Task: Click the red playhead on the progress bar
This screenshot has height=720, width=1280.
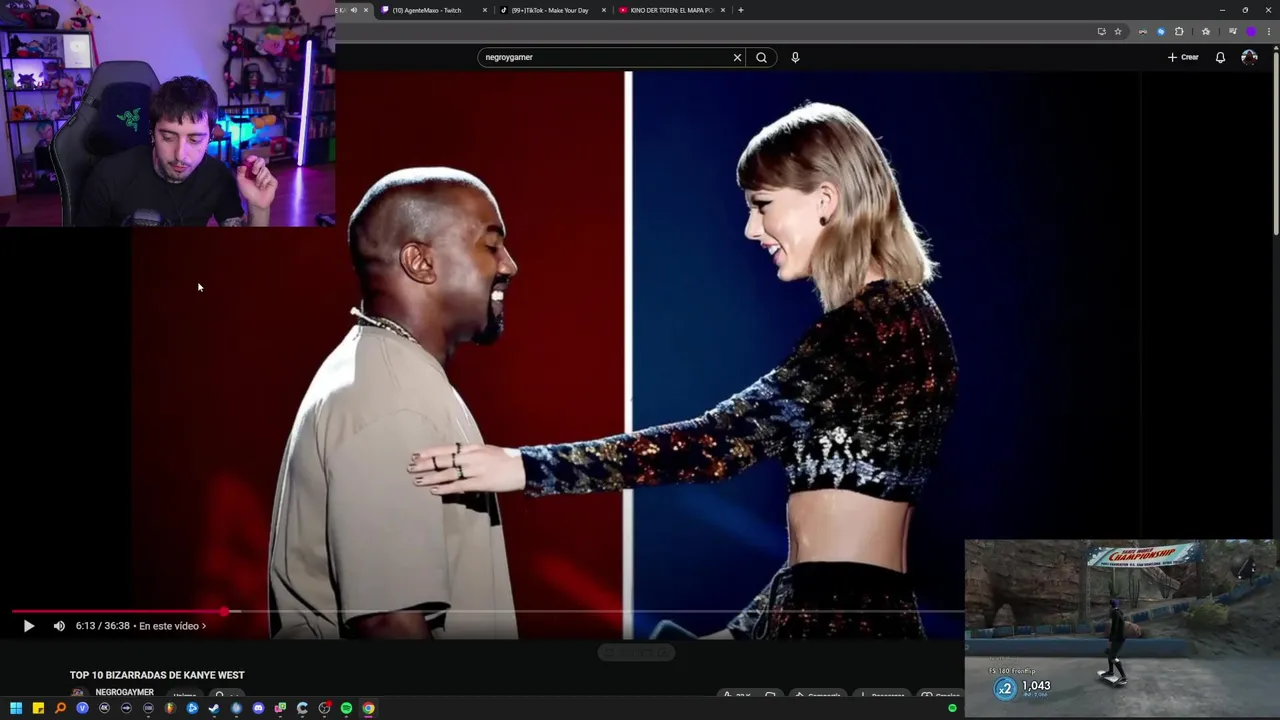Action: click(x=224, y=611)
